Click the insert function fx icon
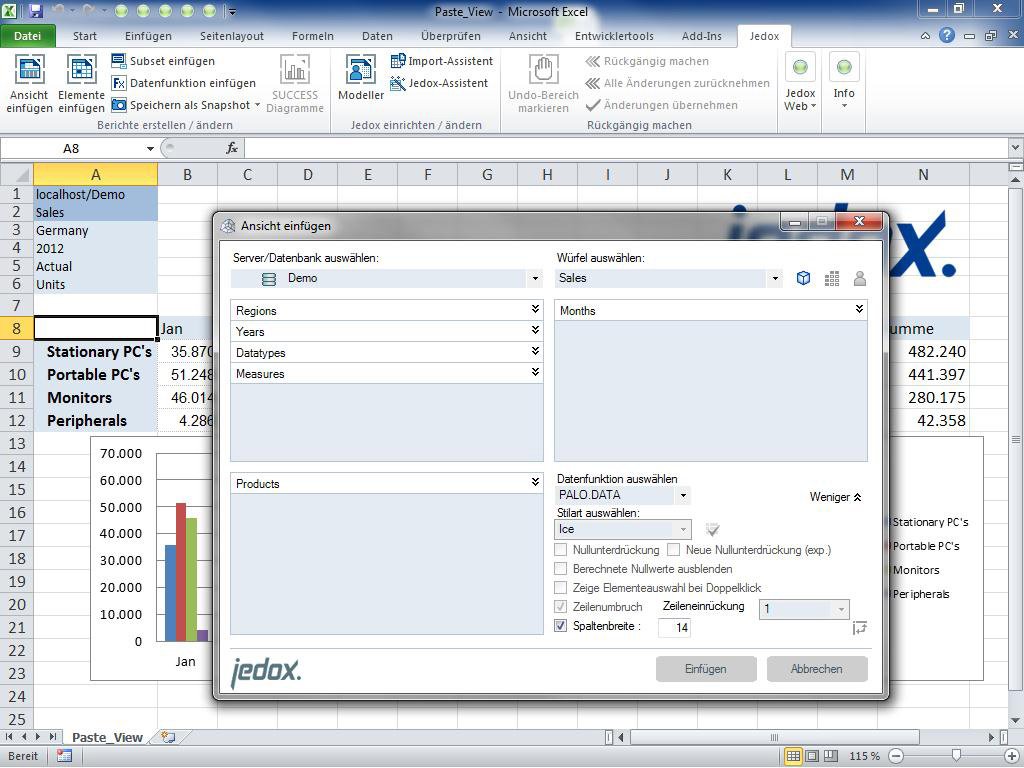1024x768 pixels. pyautogui.click(x=232, y=148)
